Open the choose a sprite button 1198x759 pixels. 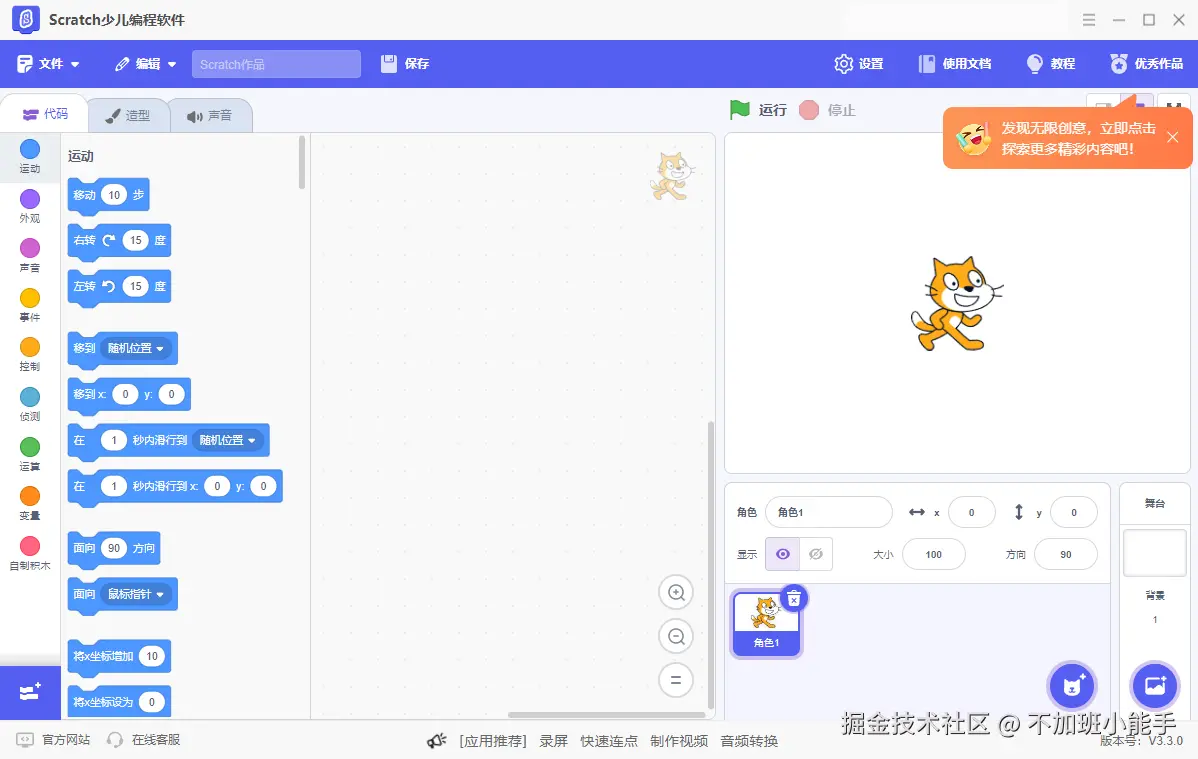click(1072, 686)
